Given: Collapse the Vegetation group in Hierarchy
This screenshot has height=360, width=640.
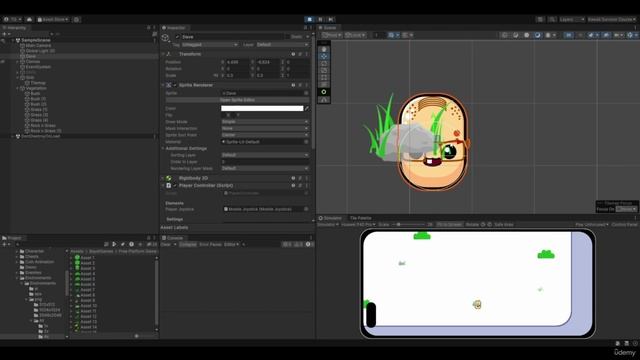Looking at the screenshot, I should click(18, 88).
